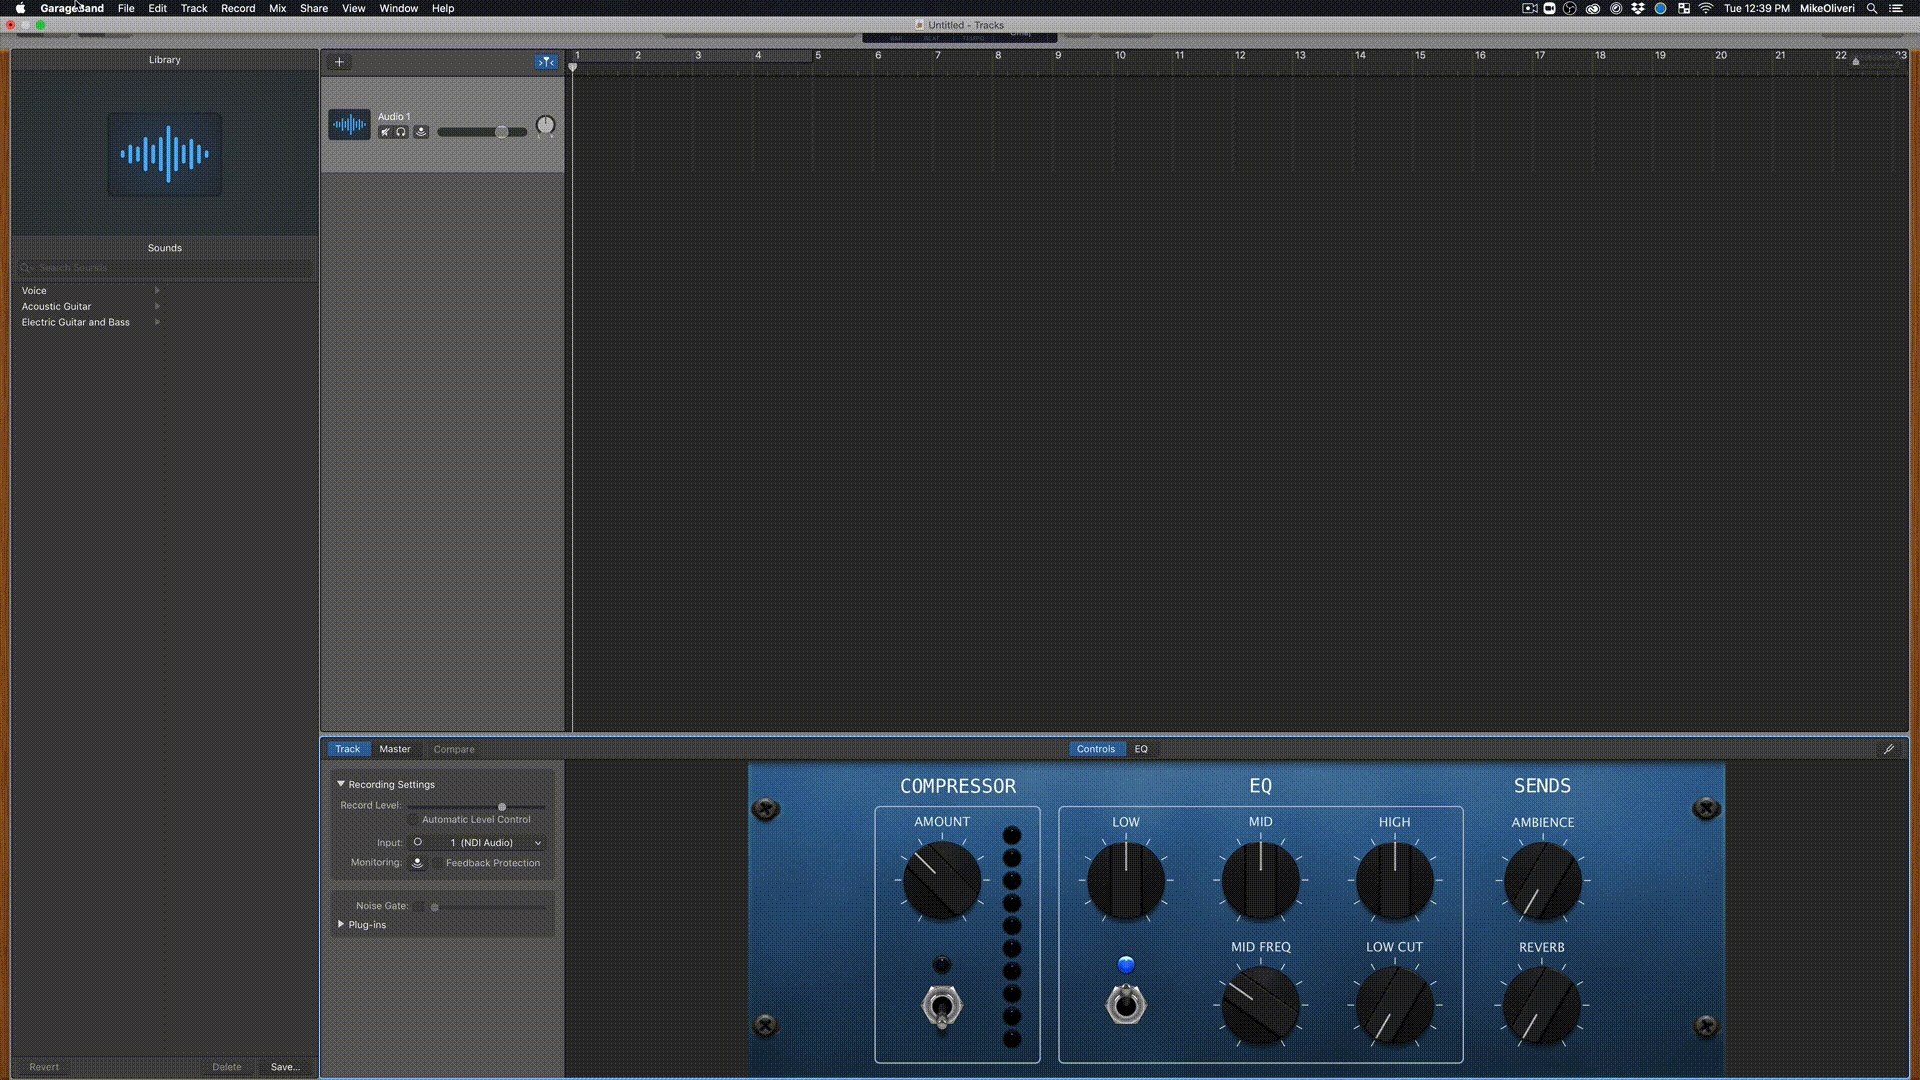Click the LOW CUT knob
Viewport: 1920px width, 1080px height.
point(1395,1005)
